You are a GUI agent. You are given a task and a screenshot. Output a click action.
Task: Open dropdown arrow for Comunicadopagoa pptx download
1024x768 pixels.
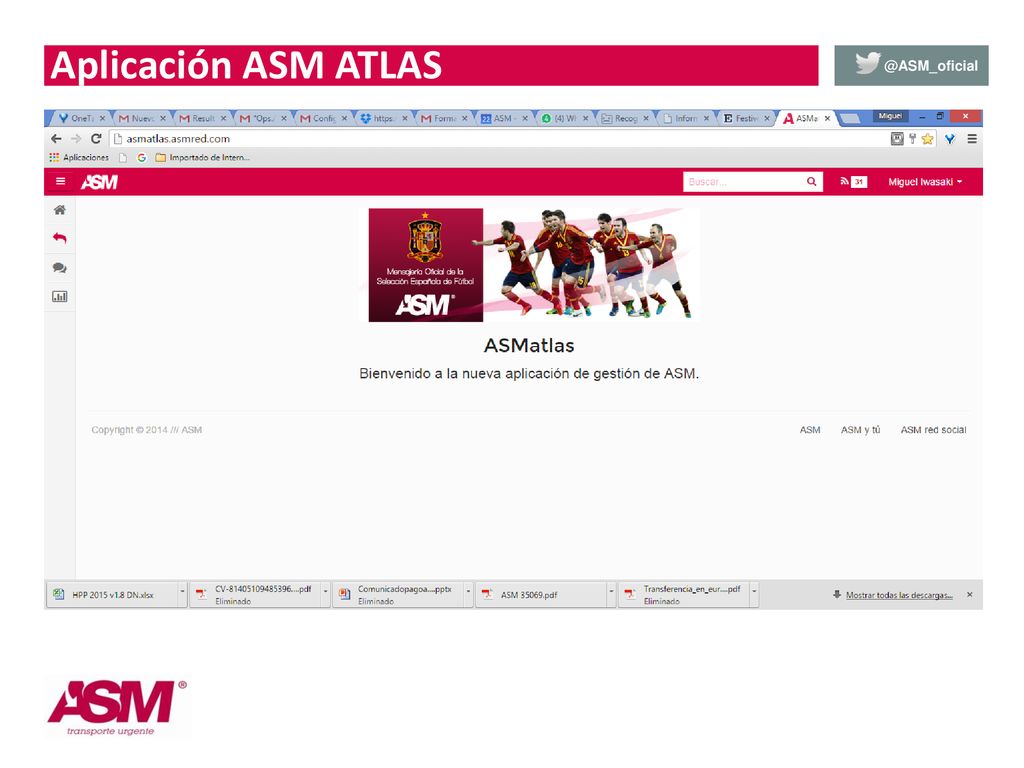pyautogui.click(x=468, y=592)
